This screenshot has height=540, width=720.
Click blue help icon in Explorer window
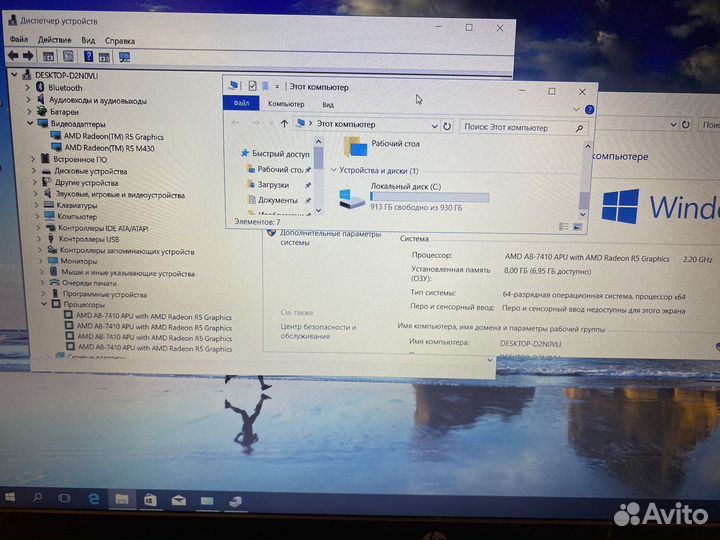590,110
